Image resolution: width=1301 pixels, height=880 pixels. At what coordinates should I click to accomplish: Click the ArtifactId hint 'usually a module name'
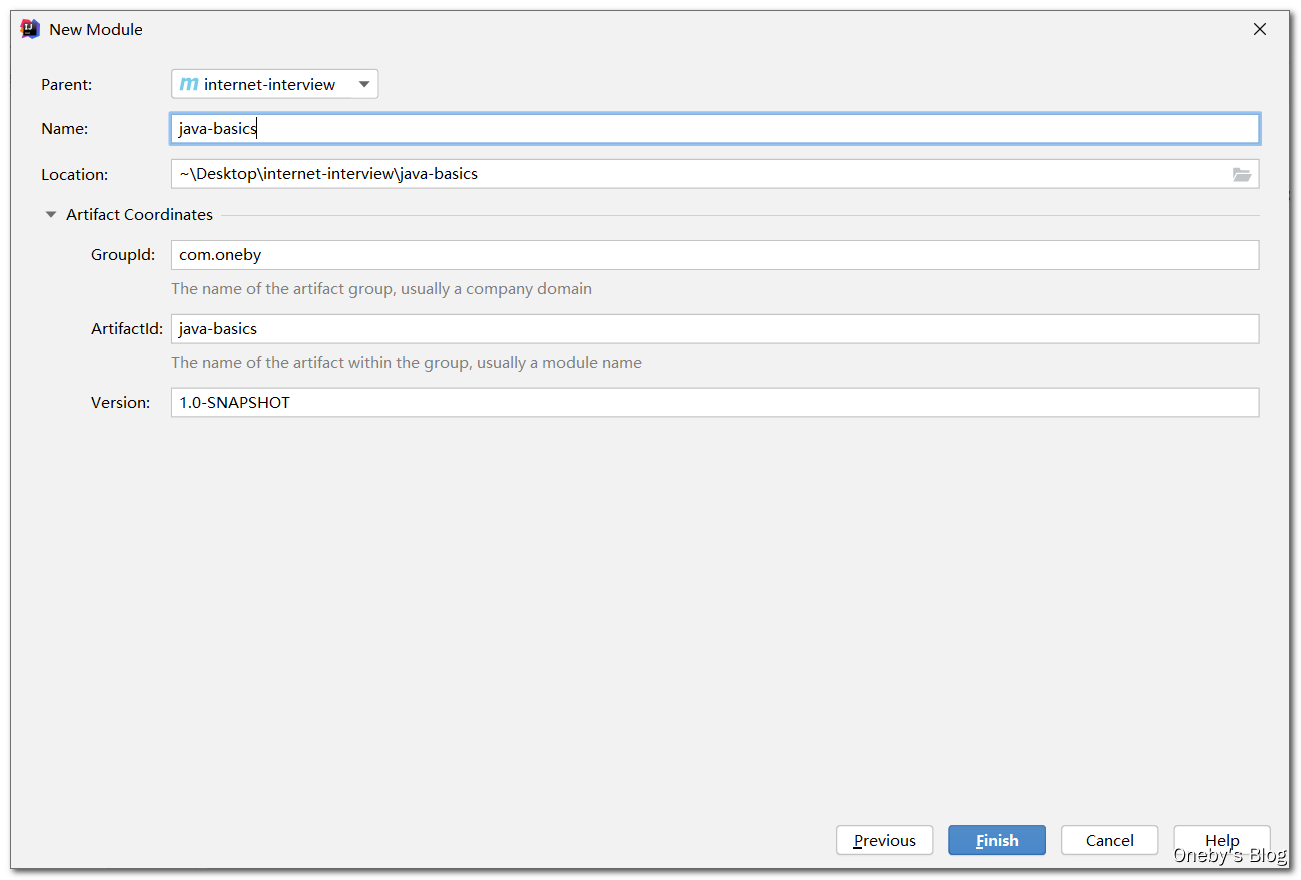[x=559, y=363]
